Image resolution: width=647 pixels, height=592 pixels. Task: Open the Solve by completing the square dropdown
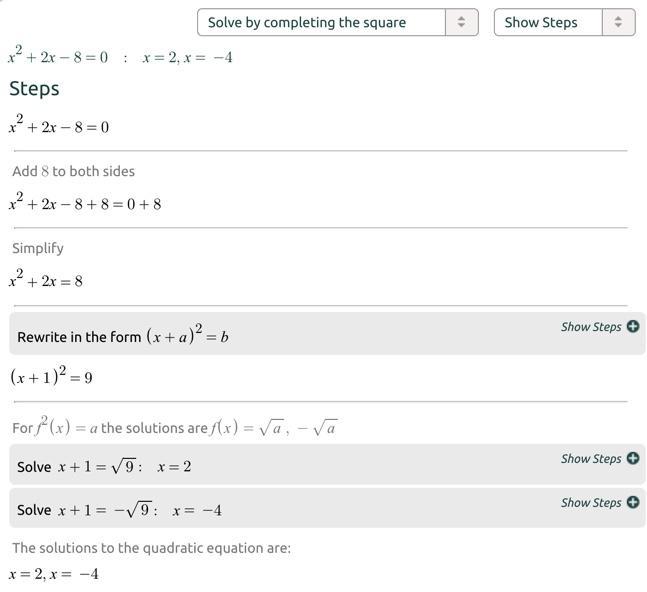(322, 22)
